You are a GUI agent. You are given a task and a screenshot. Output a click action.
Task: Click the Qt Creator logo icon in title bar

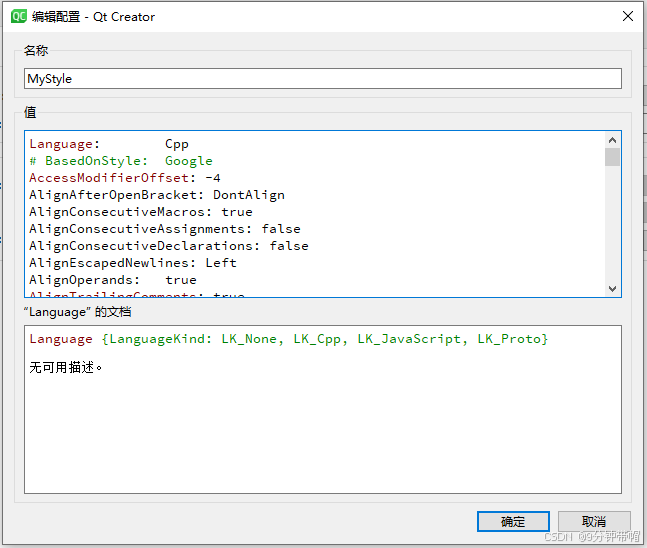coord(19,17)
